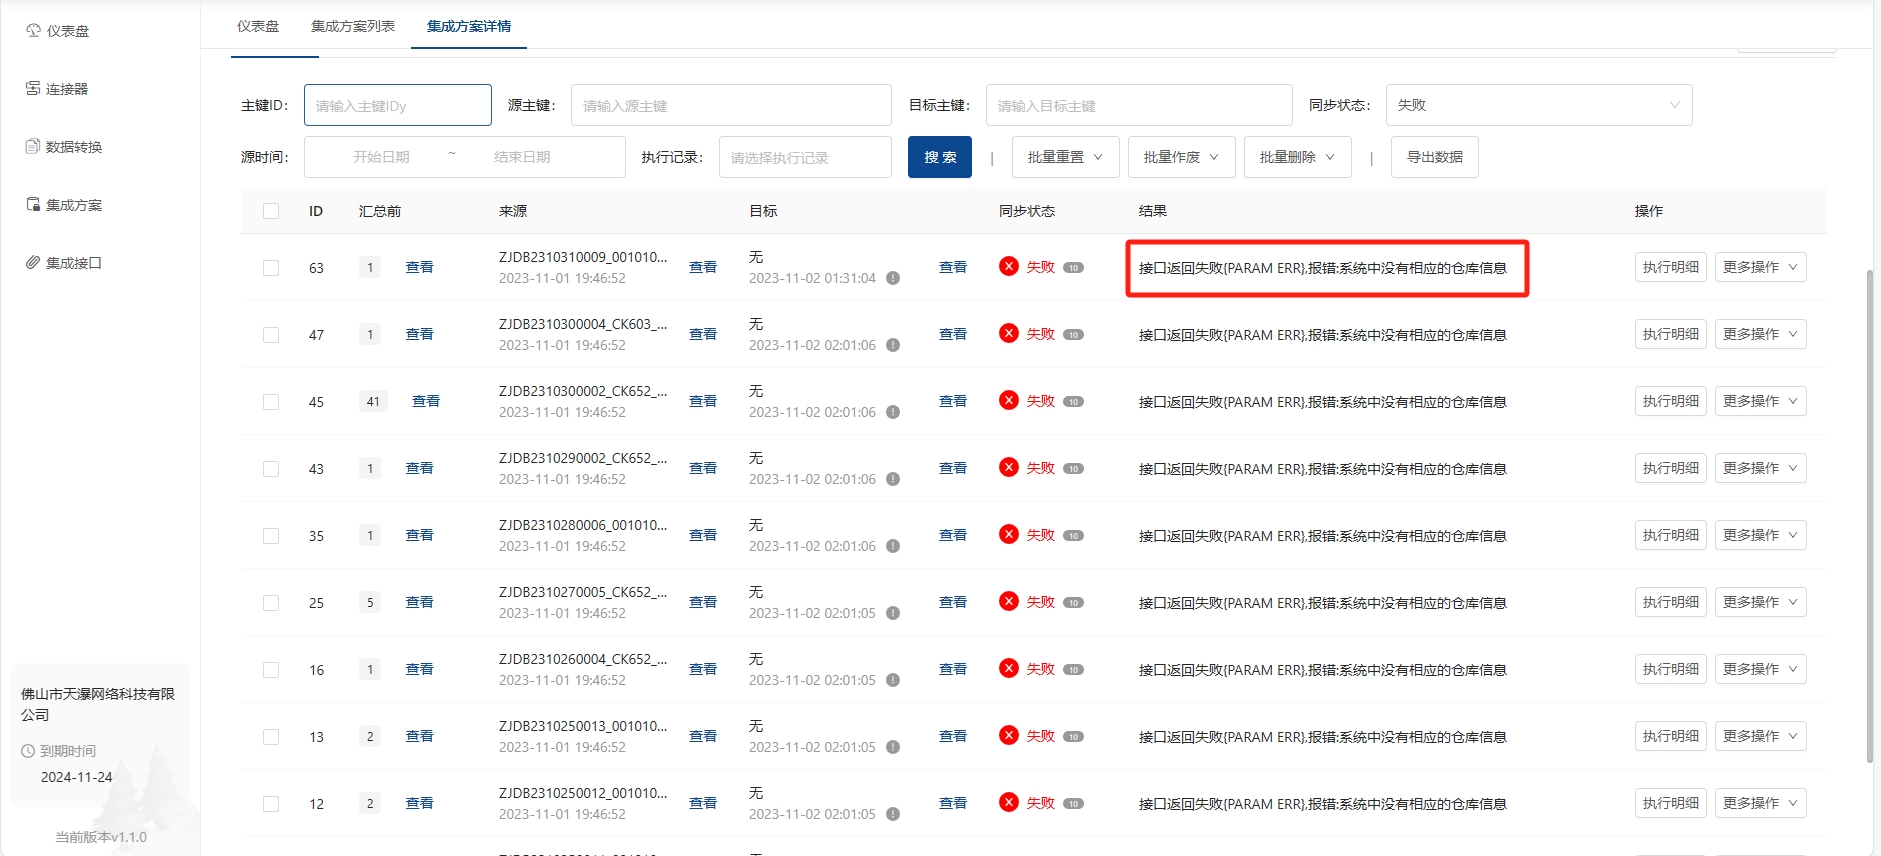The width and height of the screenshot is (1881, 856).
Task: Click the 集成方案 sidebar icon
Action: (33, 205)
